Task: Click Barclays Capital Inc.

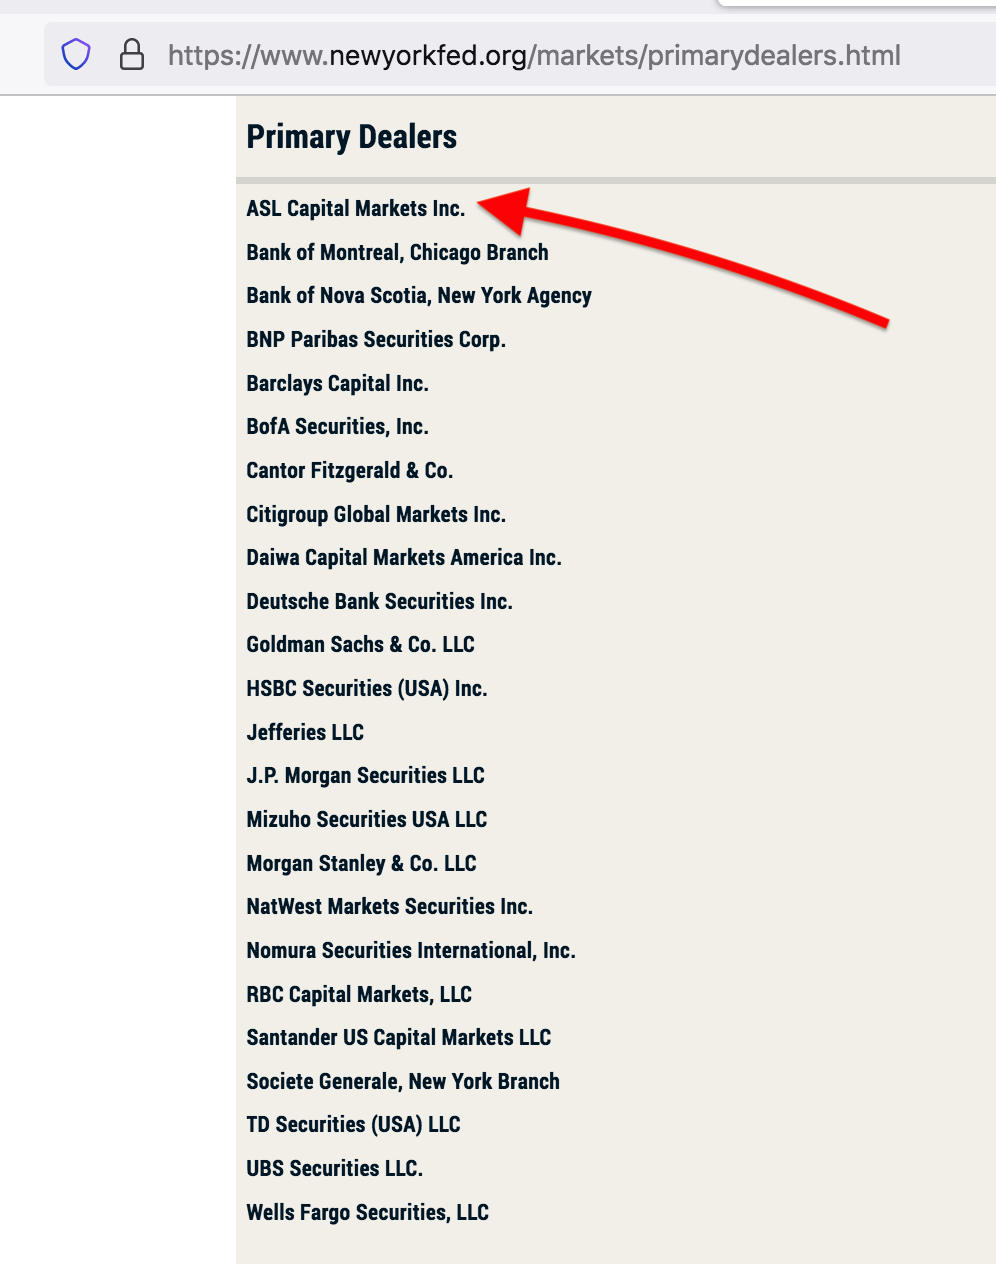Action: click(337, 383)
